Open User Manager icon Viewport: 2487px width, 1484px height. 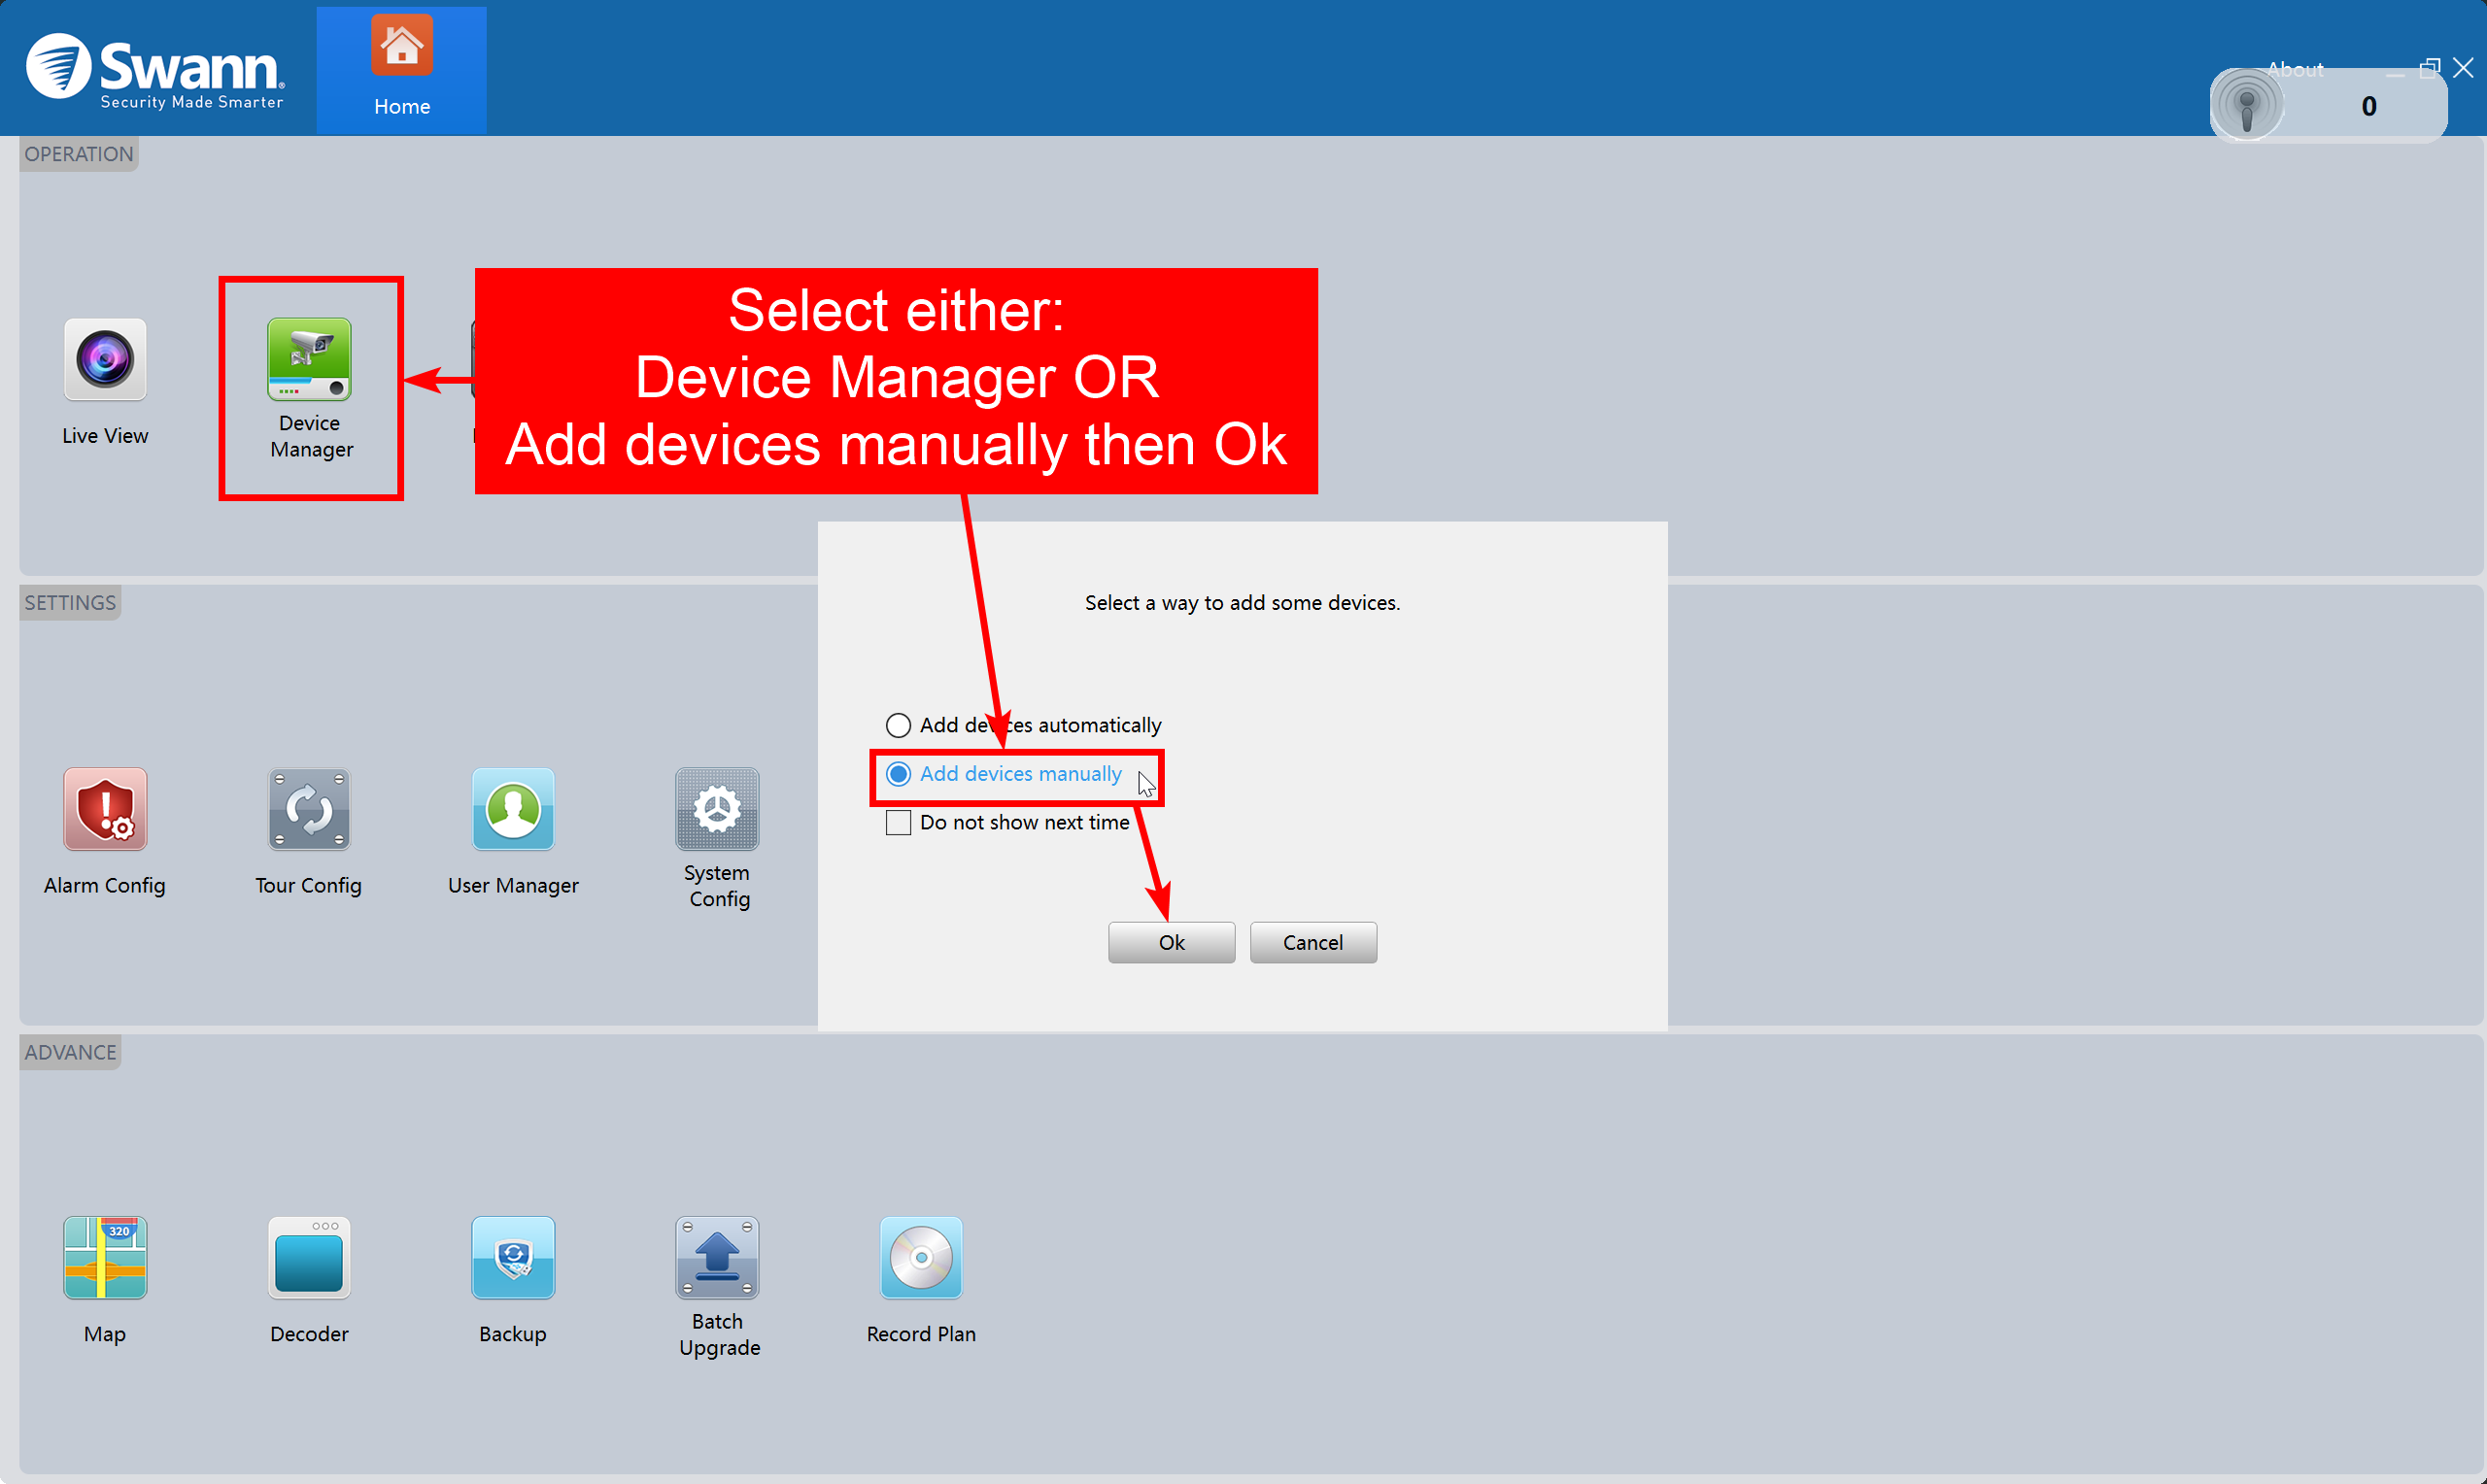(x=513, y=809)
